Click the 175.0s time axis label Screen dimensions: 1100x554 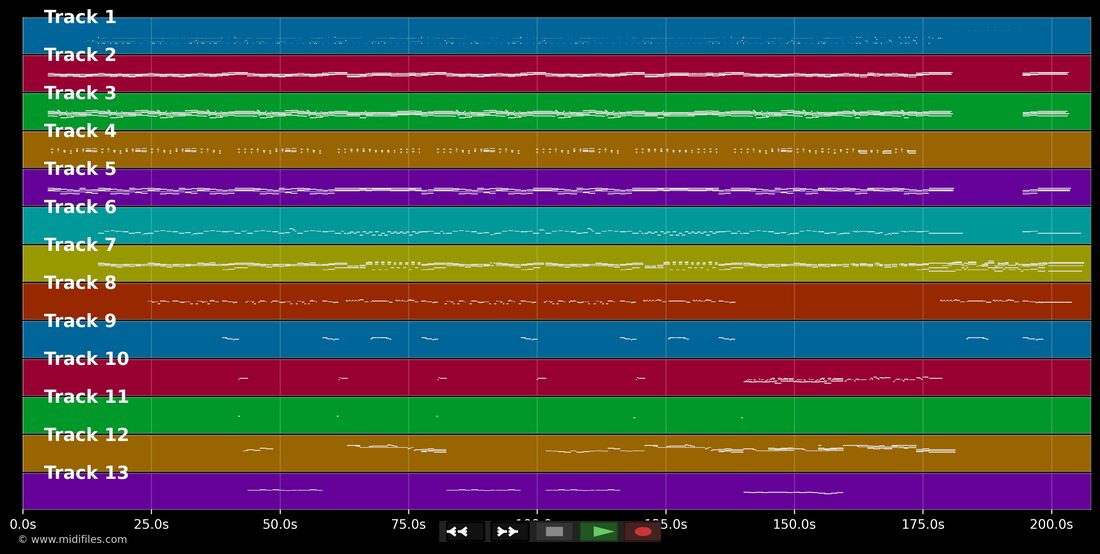click(x=923, y=524)
